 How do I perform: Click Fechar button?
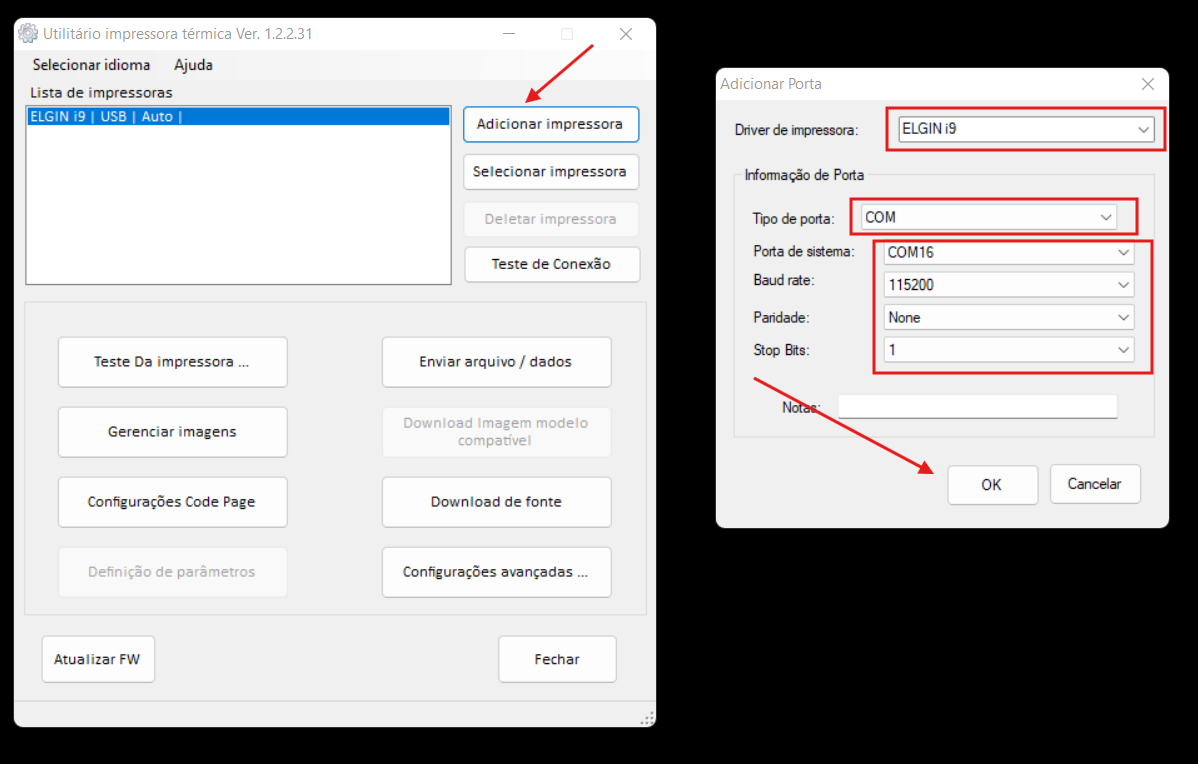coord(557,659)
